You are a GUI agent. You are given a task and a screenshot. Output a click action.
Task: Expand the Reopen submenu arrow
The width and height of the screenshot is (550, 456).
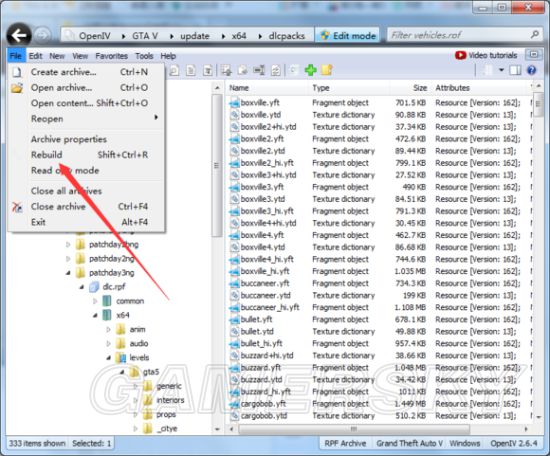click(x=156, y=118)
